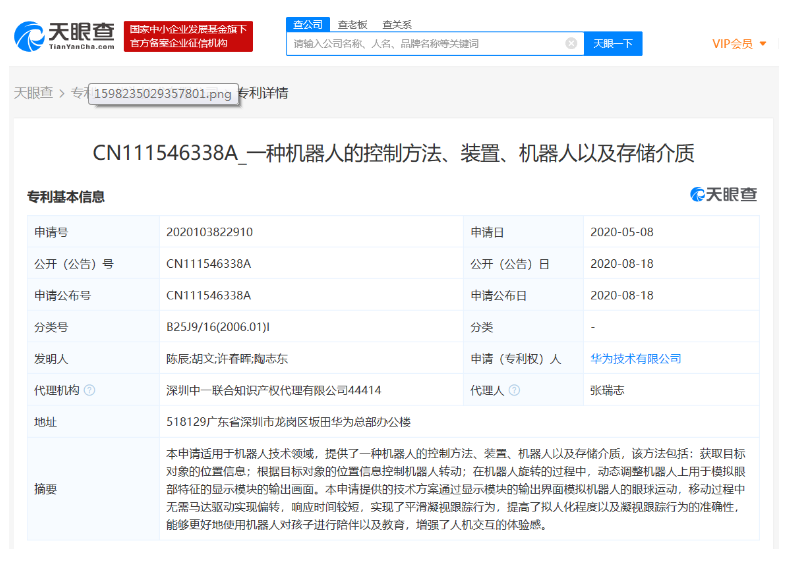Select 申请公布号 value CN111546338A
791x569 pixels.
click(208, 296)
